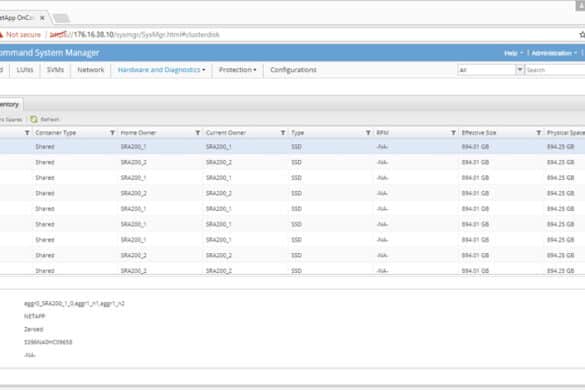
Task: Go to the SVMs tab
Action: pos(55,70)
